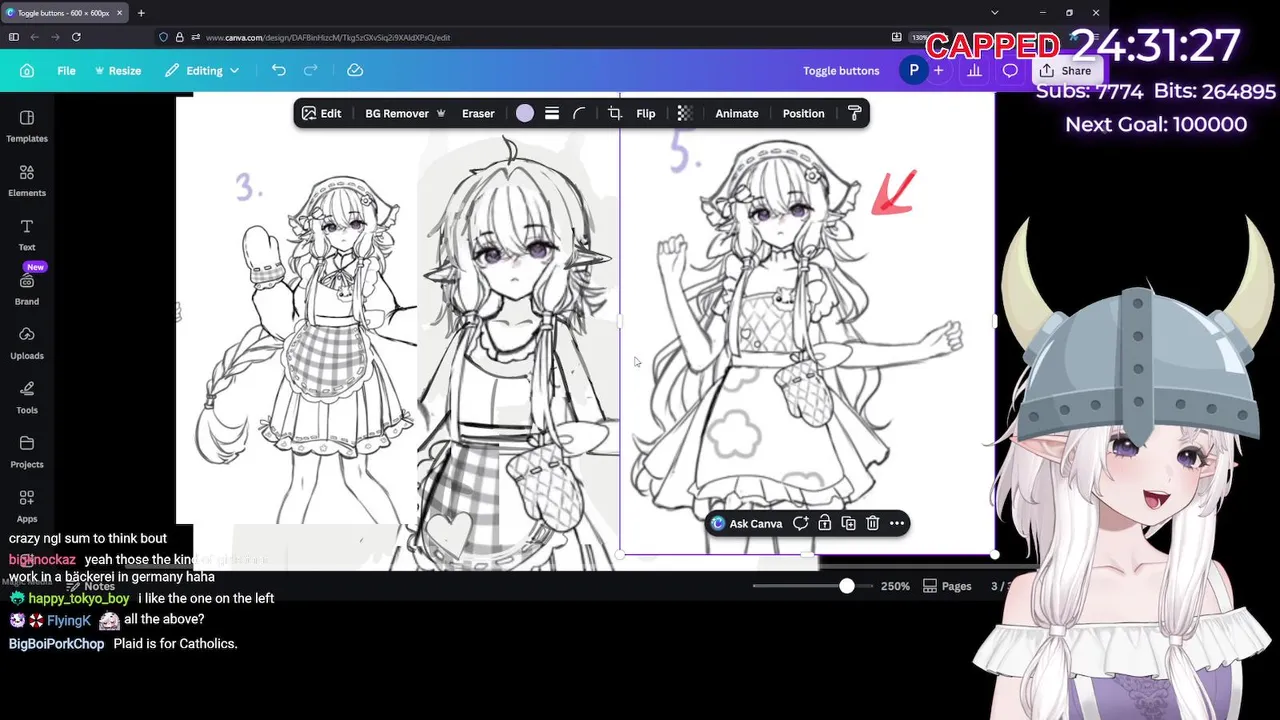Duplicate the selected image

pyautogui.click(x=849, y=523)
